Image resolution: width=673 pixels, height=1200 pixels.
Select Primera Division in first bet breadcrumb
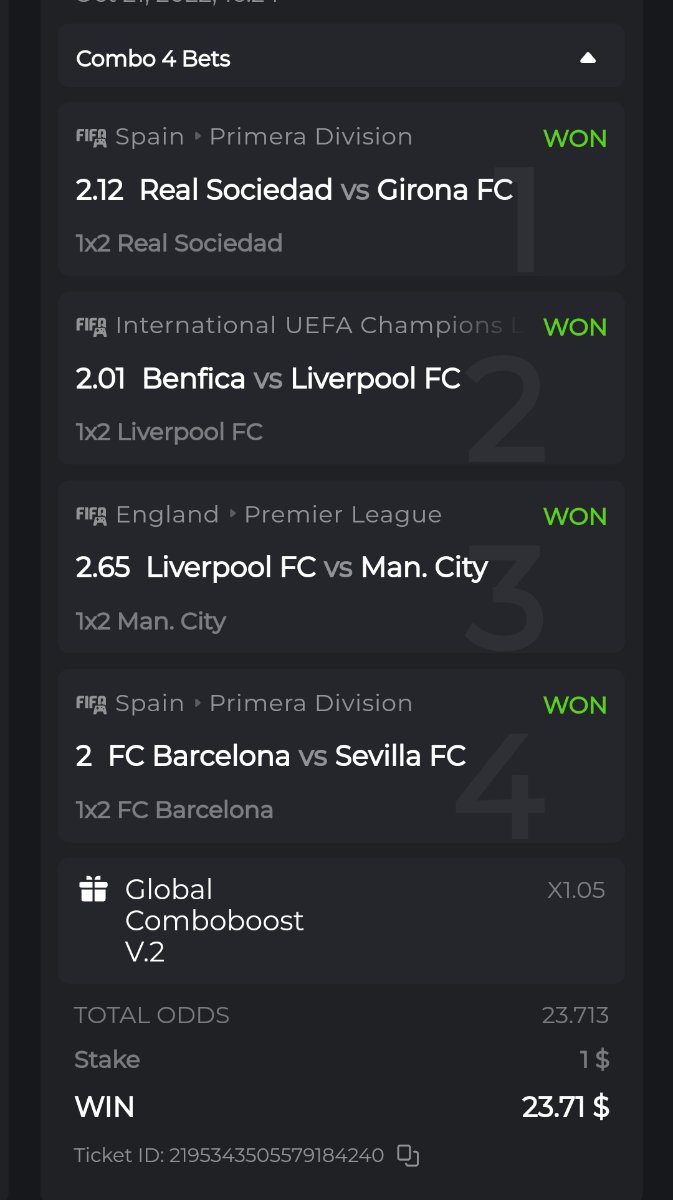pyautogui.click(x=310, y=137)
